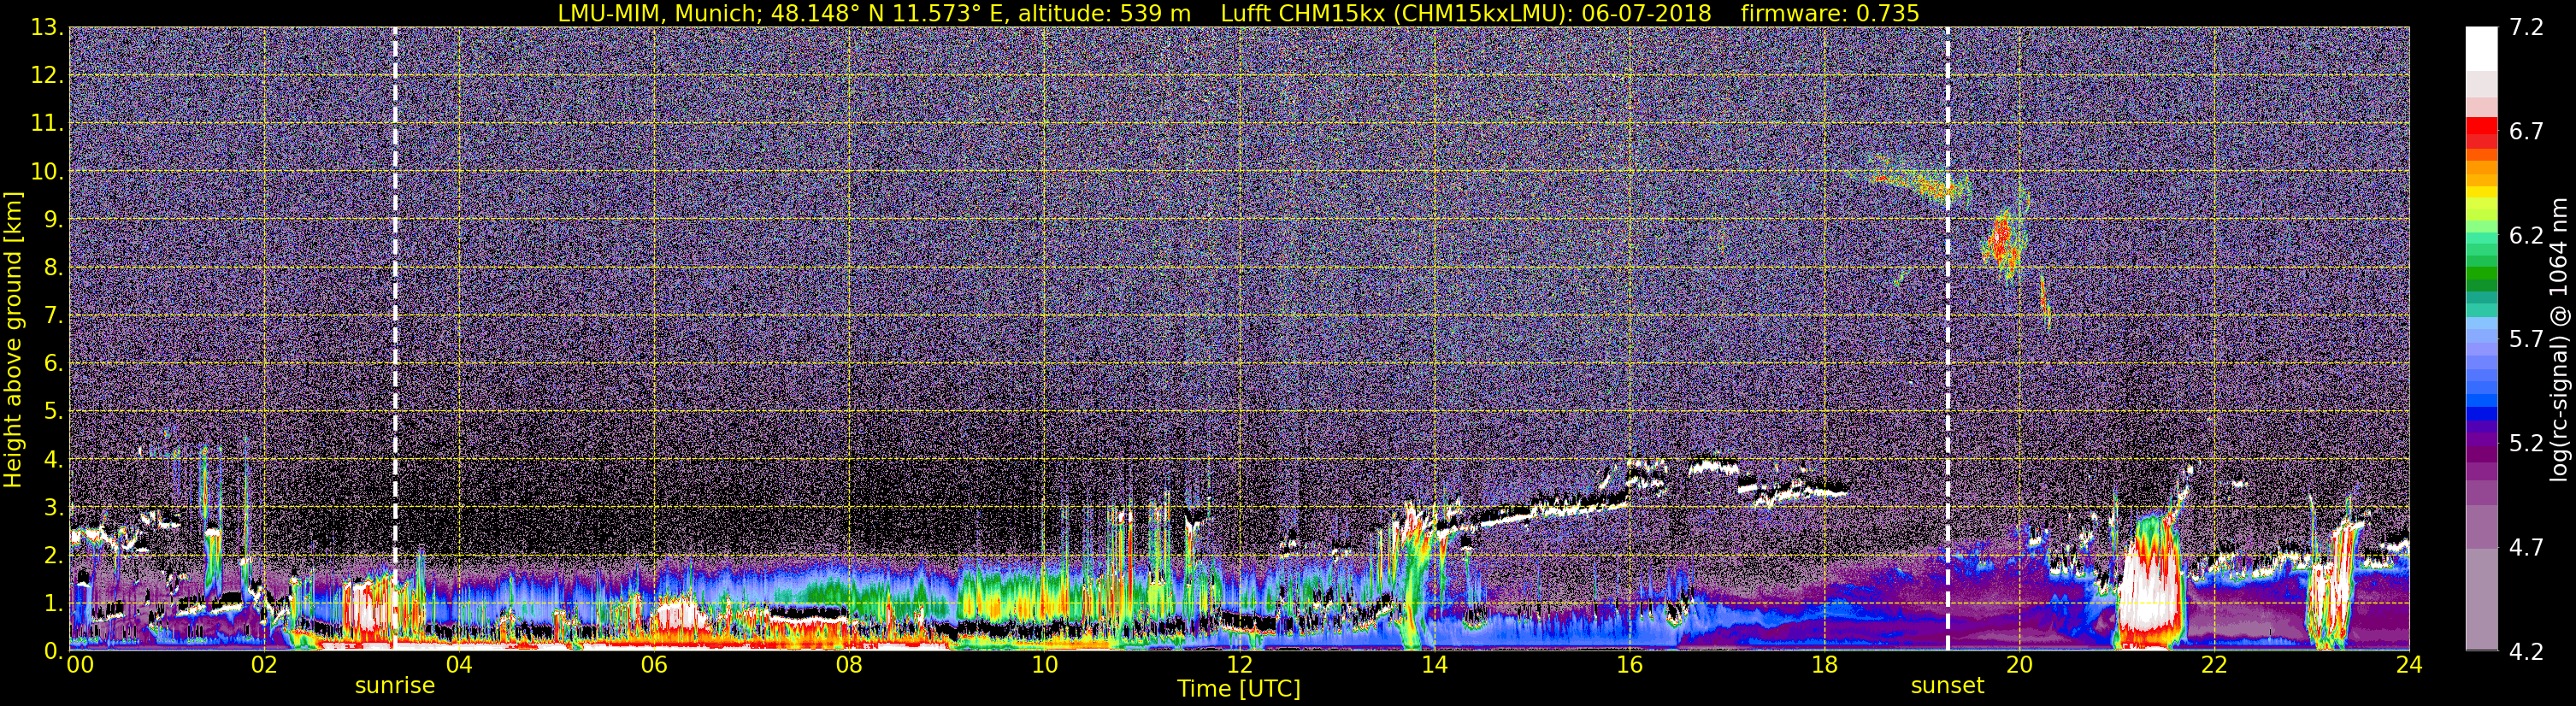Click the 'sunrise' label under the time axis
The height and width of the screenshot is (706, 2576).
click(x=395, y=686)
